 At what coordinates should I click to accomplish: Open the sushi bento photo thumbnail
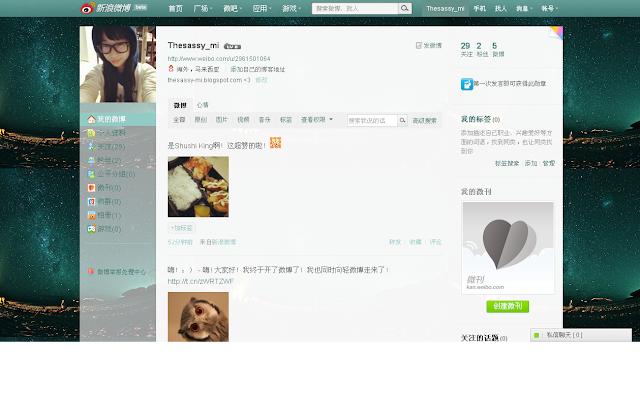click(x=198, y=187)
